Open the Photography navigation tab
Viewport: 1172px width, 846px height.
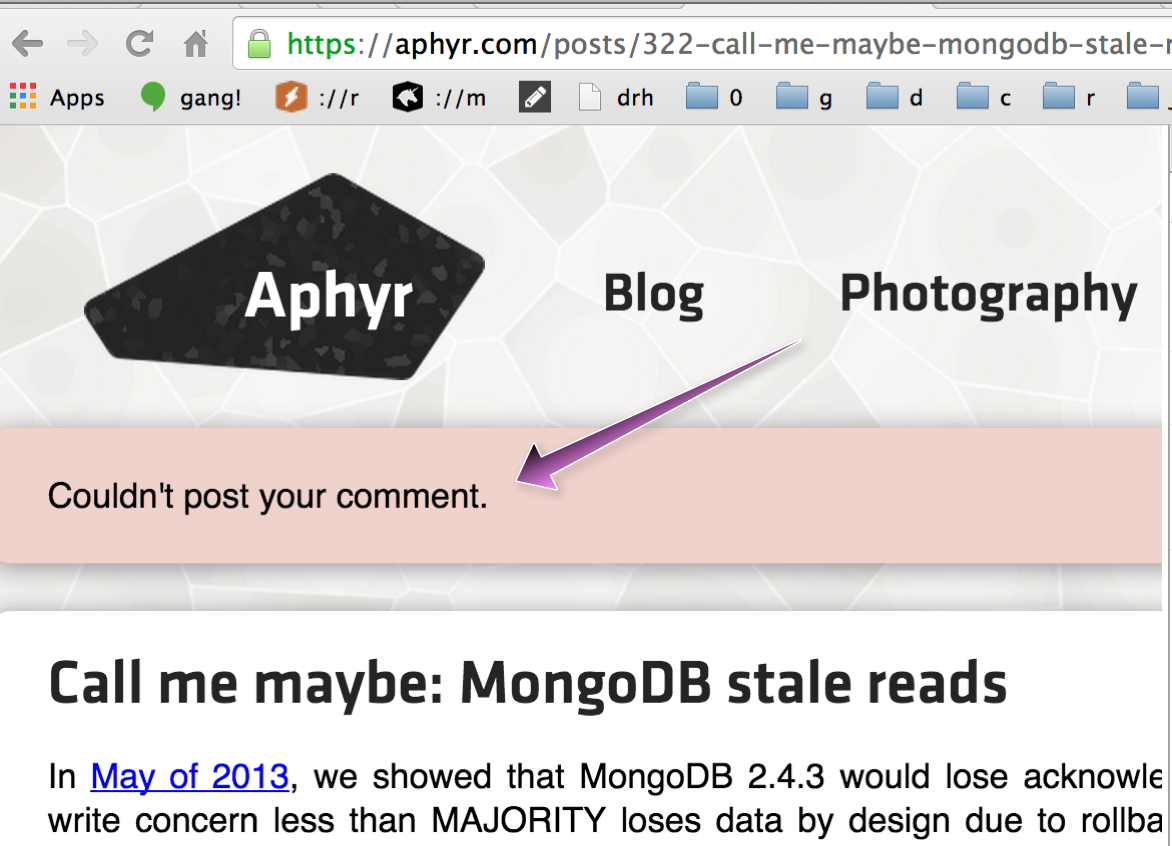988,294
